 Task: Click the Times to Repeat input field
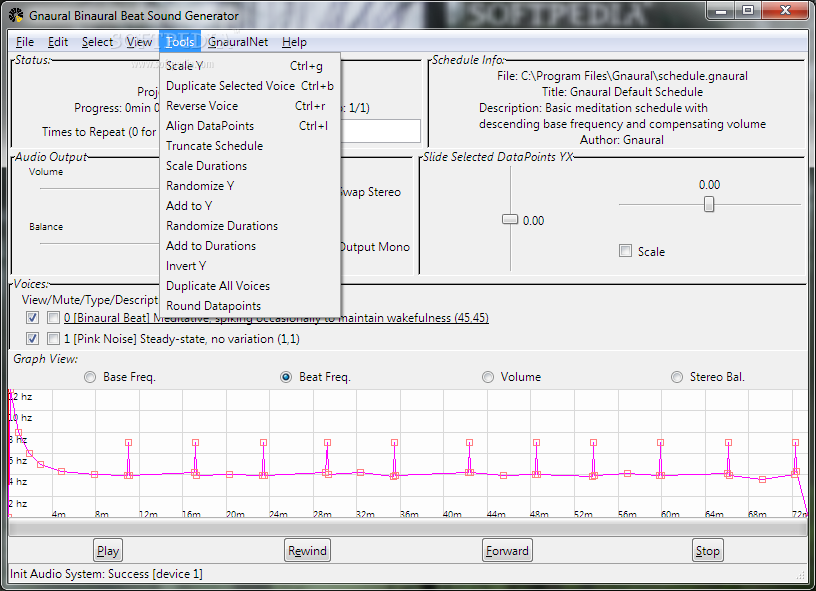coord(380,131)
